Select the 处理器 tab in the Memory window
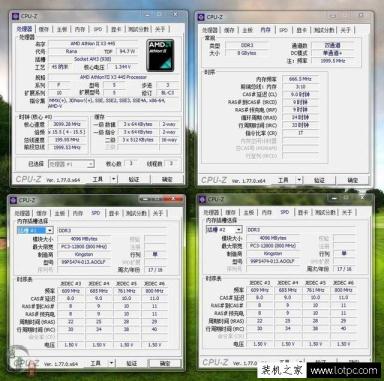This screenshot has height=381, width=384. point(210,30)
